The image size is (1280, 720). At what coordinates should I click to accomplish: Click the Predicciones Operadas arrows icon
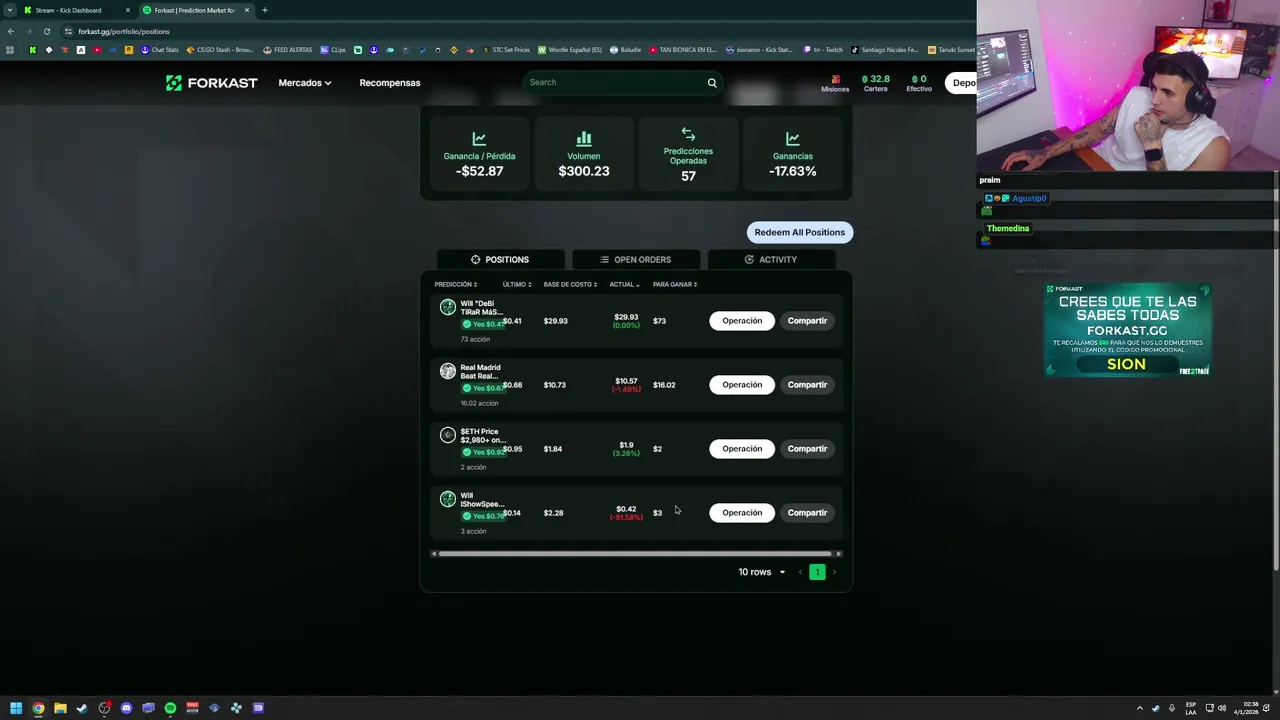pyautogui.click(x=688, y=134)
